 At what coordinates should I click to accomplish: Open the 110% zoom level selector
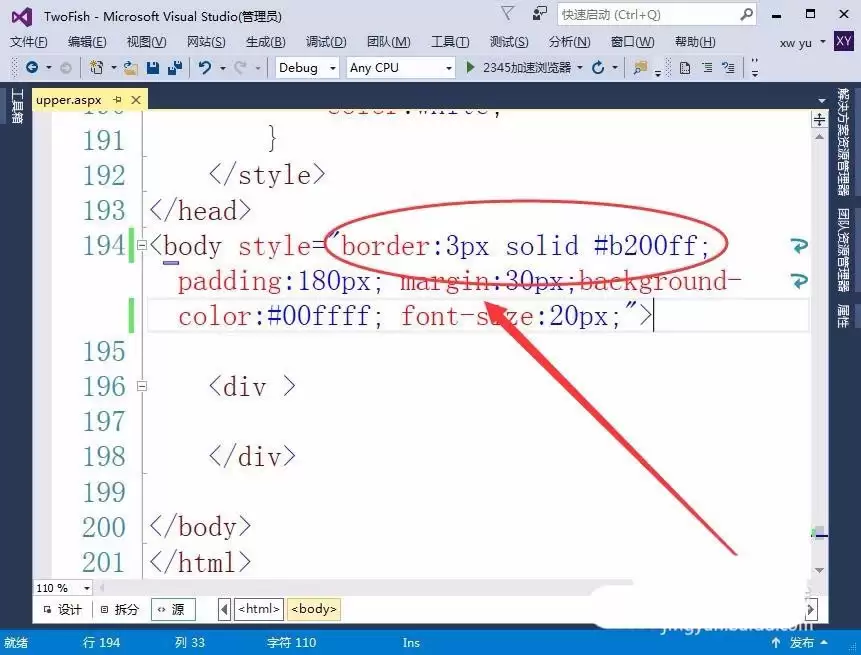[60, 588]
